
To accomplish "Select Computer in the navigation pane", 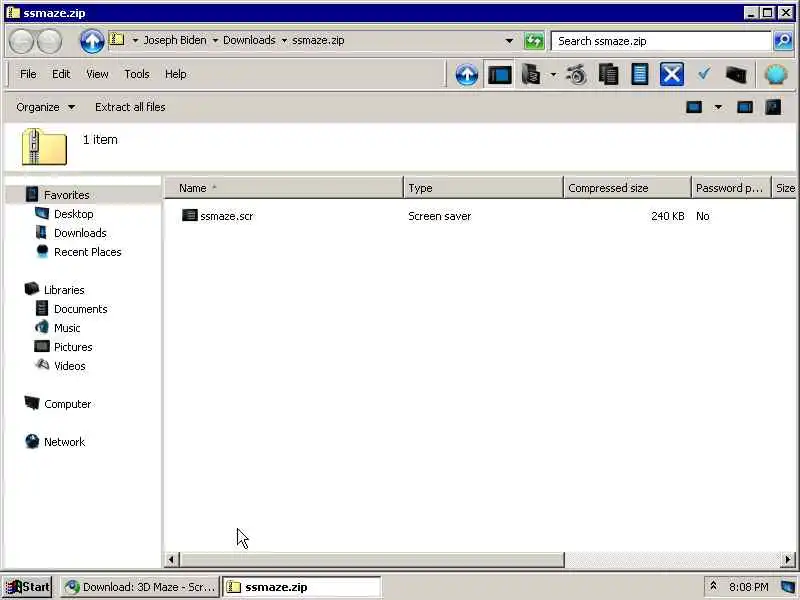I will tap(67, 404).
